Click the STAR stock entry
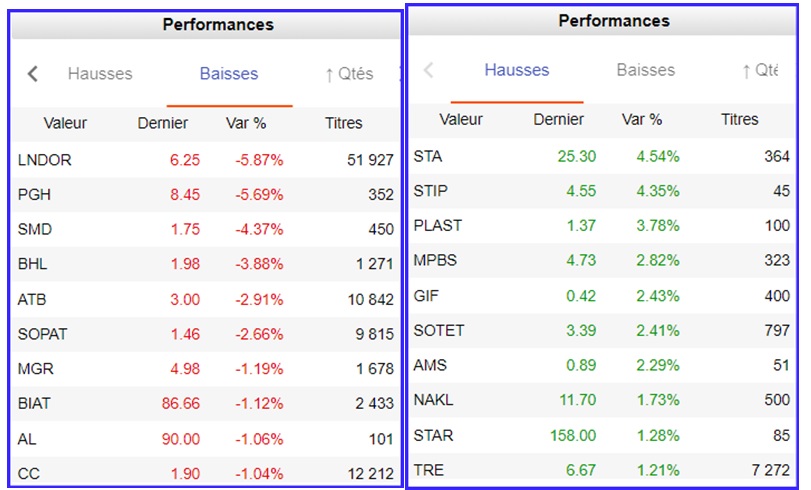 (x=432, y=435)
